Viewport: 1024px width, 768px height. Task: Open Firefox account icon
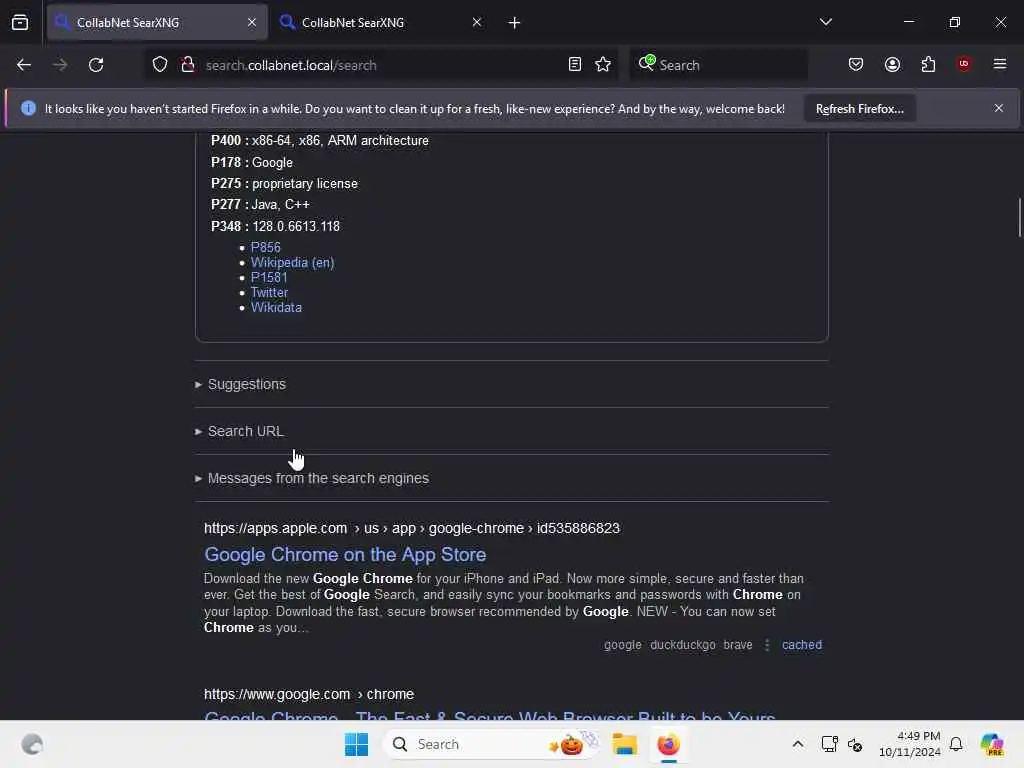(892, 65)
